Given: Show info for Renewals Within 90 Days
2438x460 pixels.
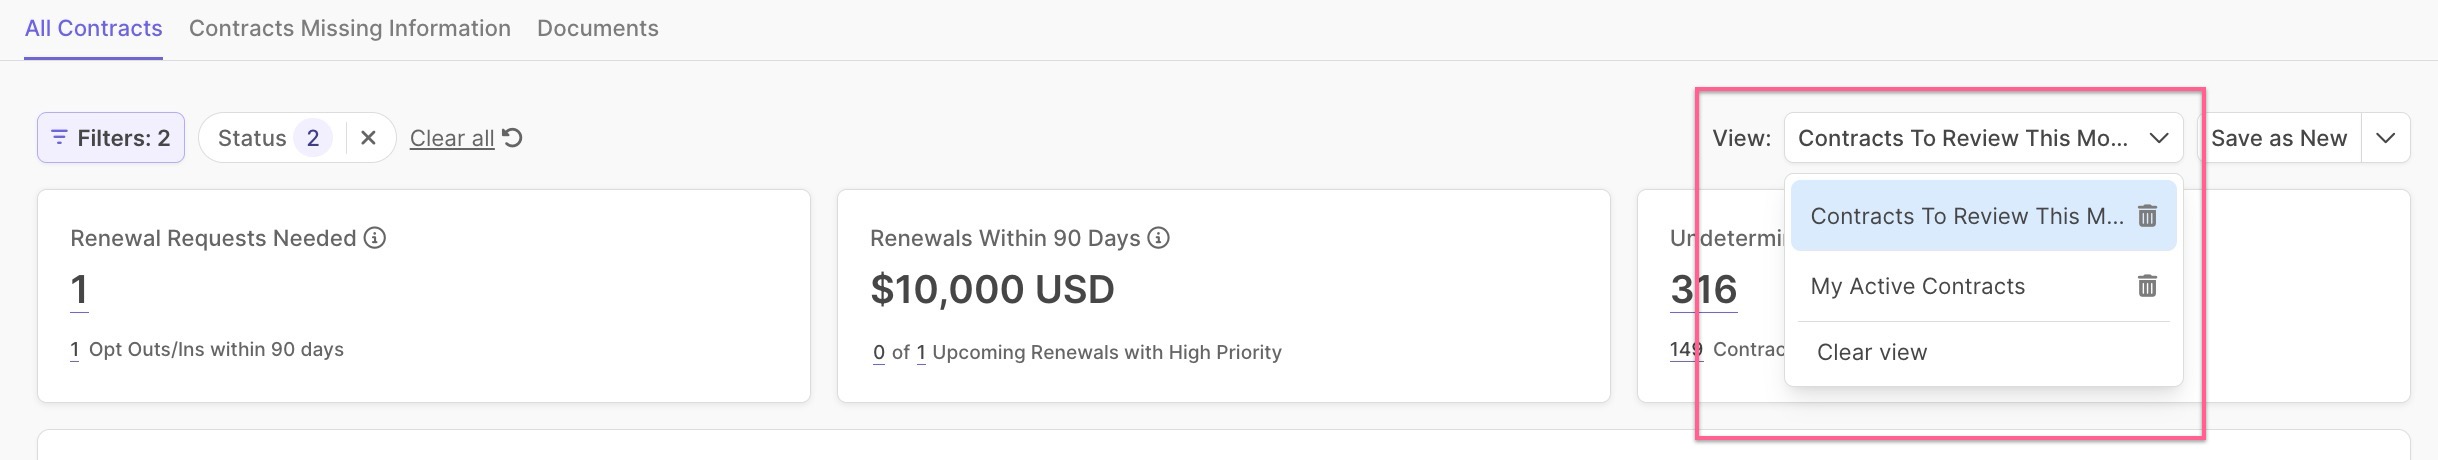Looking at the screenshot, I should tap(1159, 238).
